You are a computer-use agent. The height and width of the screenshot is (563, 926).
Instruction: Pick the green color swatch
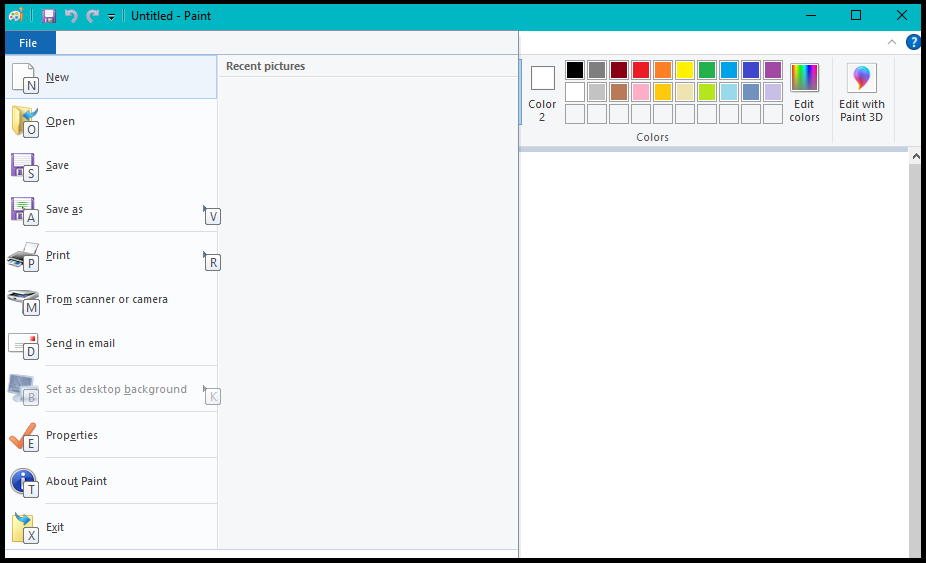[x=706, y=70]
